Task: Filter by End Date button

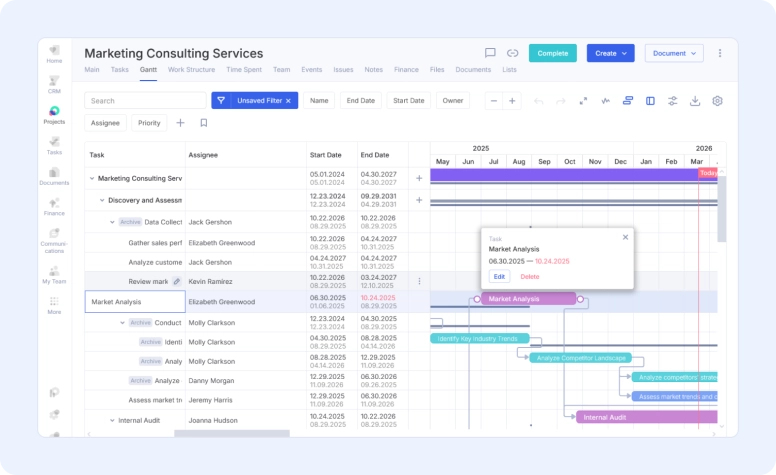Action: tap(360, 100)
